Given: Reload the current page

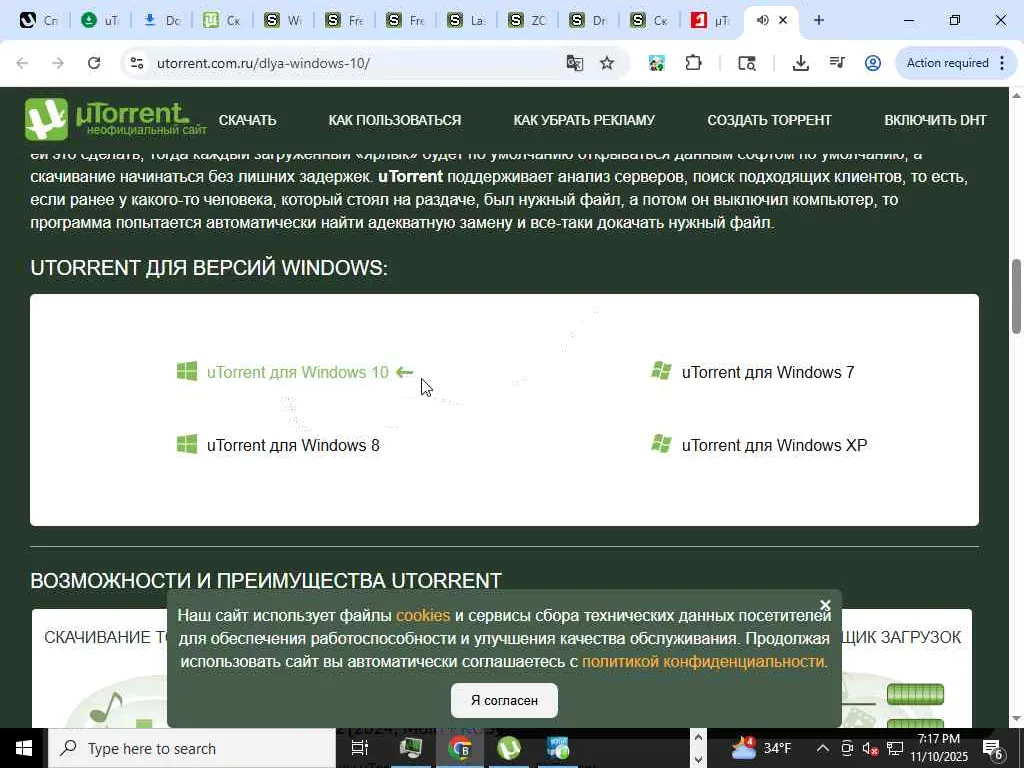Looking at the screenshot, I should [x=94, y=63].
